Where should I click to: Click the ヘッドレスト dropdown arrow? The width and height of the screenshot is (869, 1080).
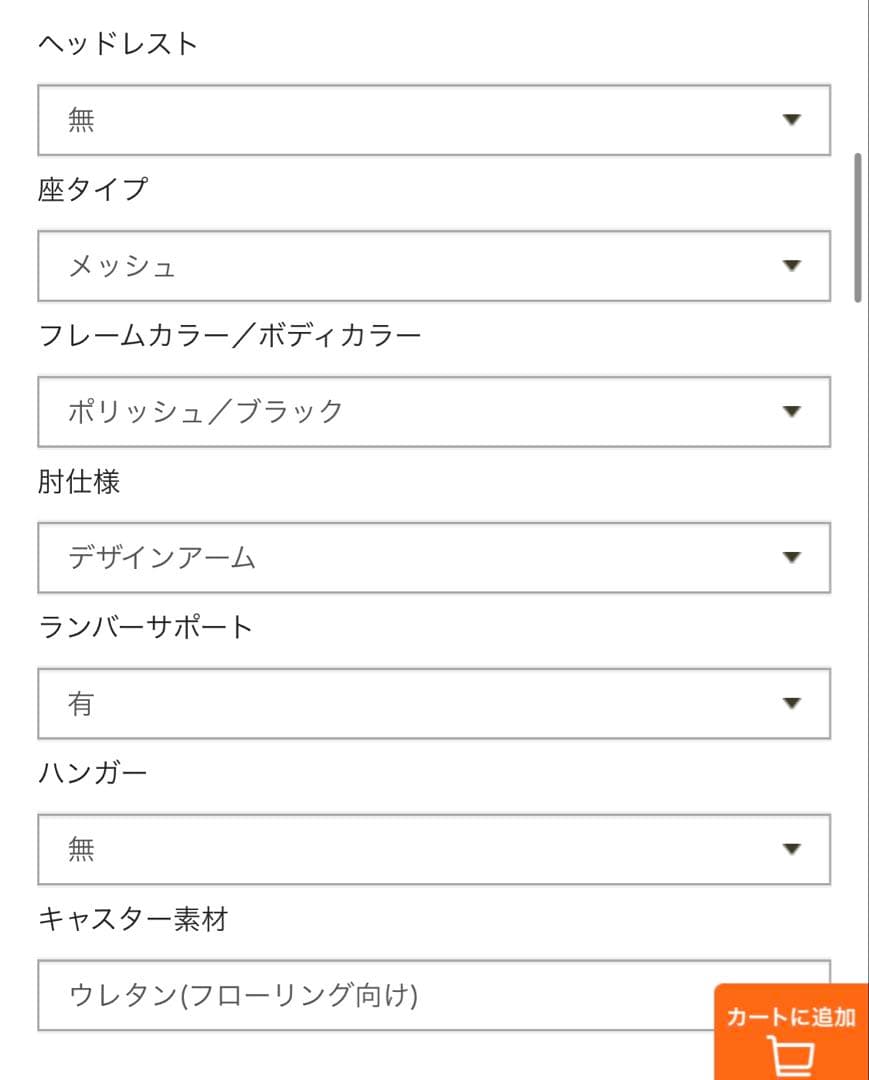tap(792, 120)
